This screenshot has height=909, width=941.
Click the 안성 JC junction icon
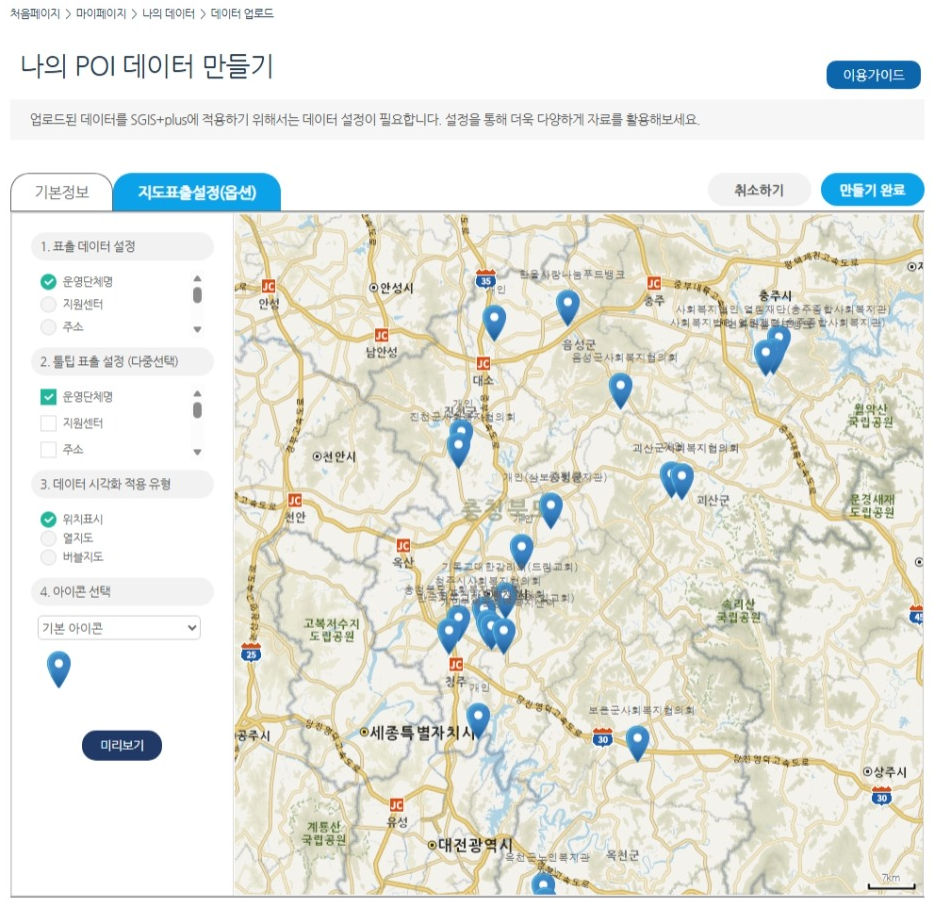(268, 286)
